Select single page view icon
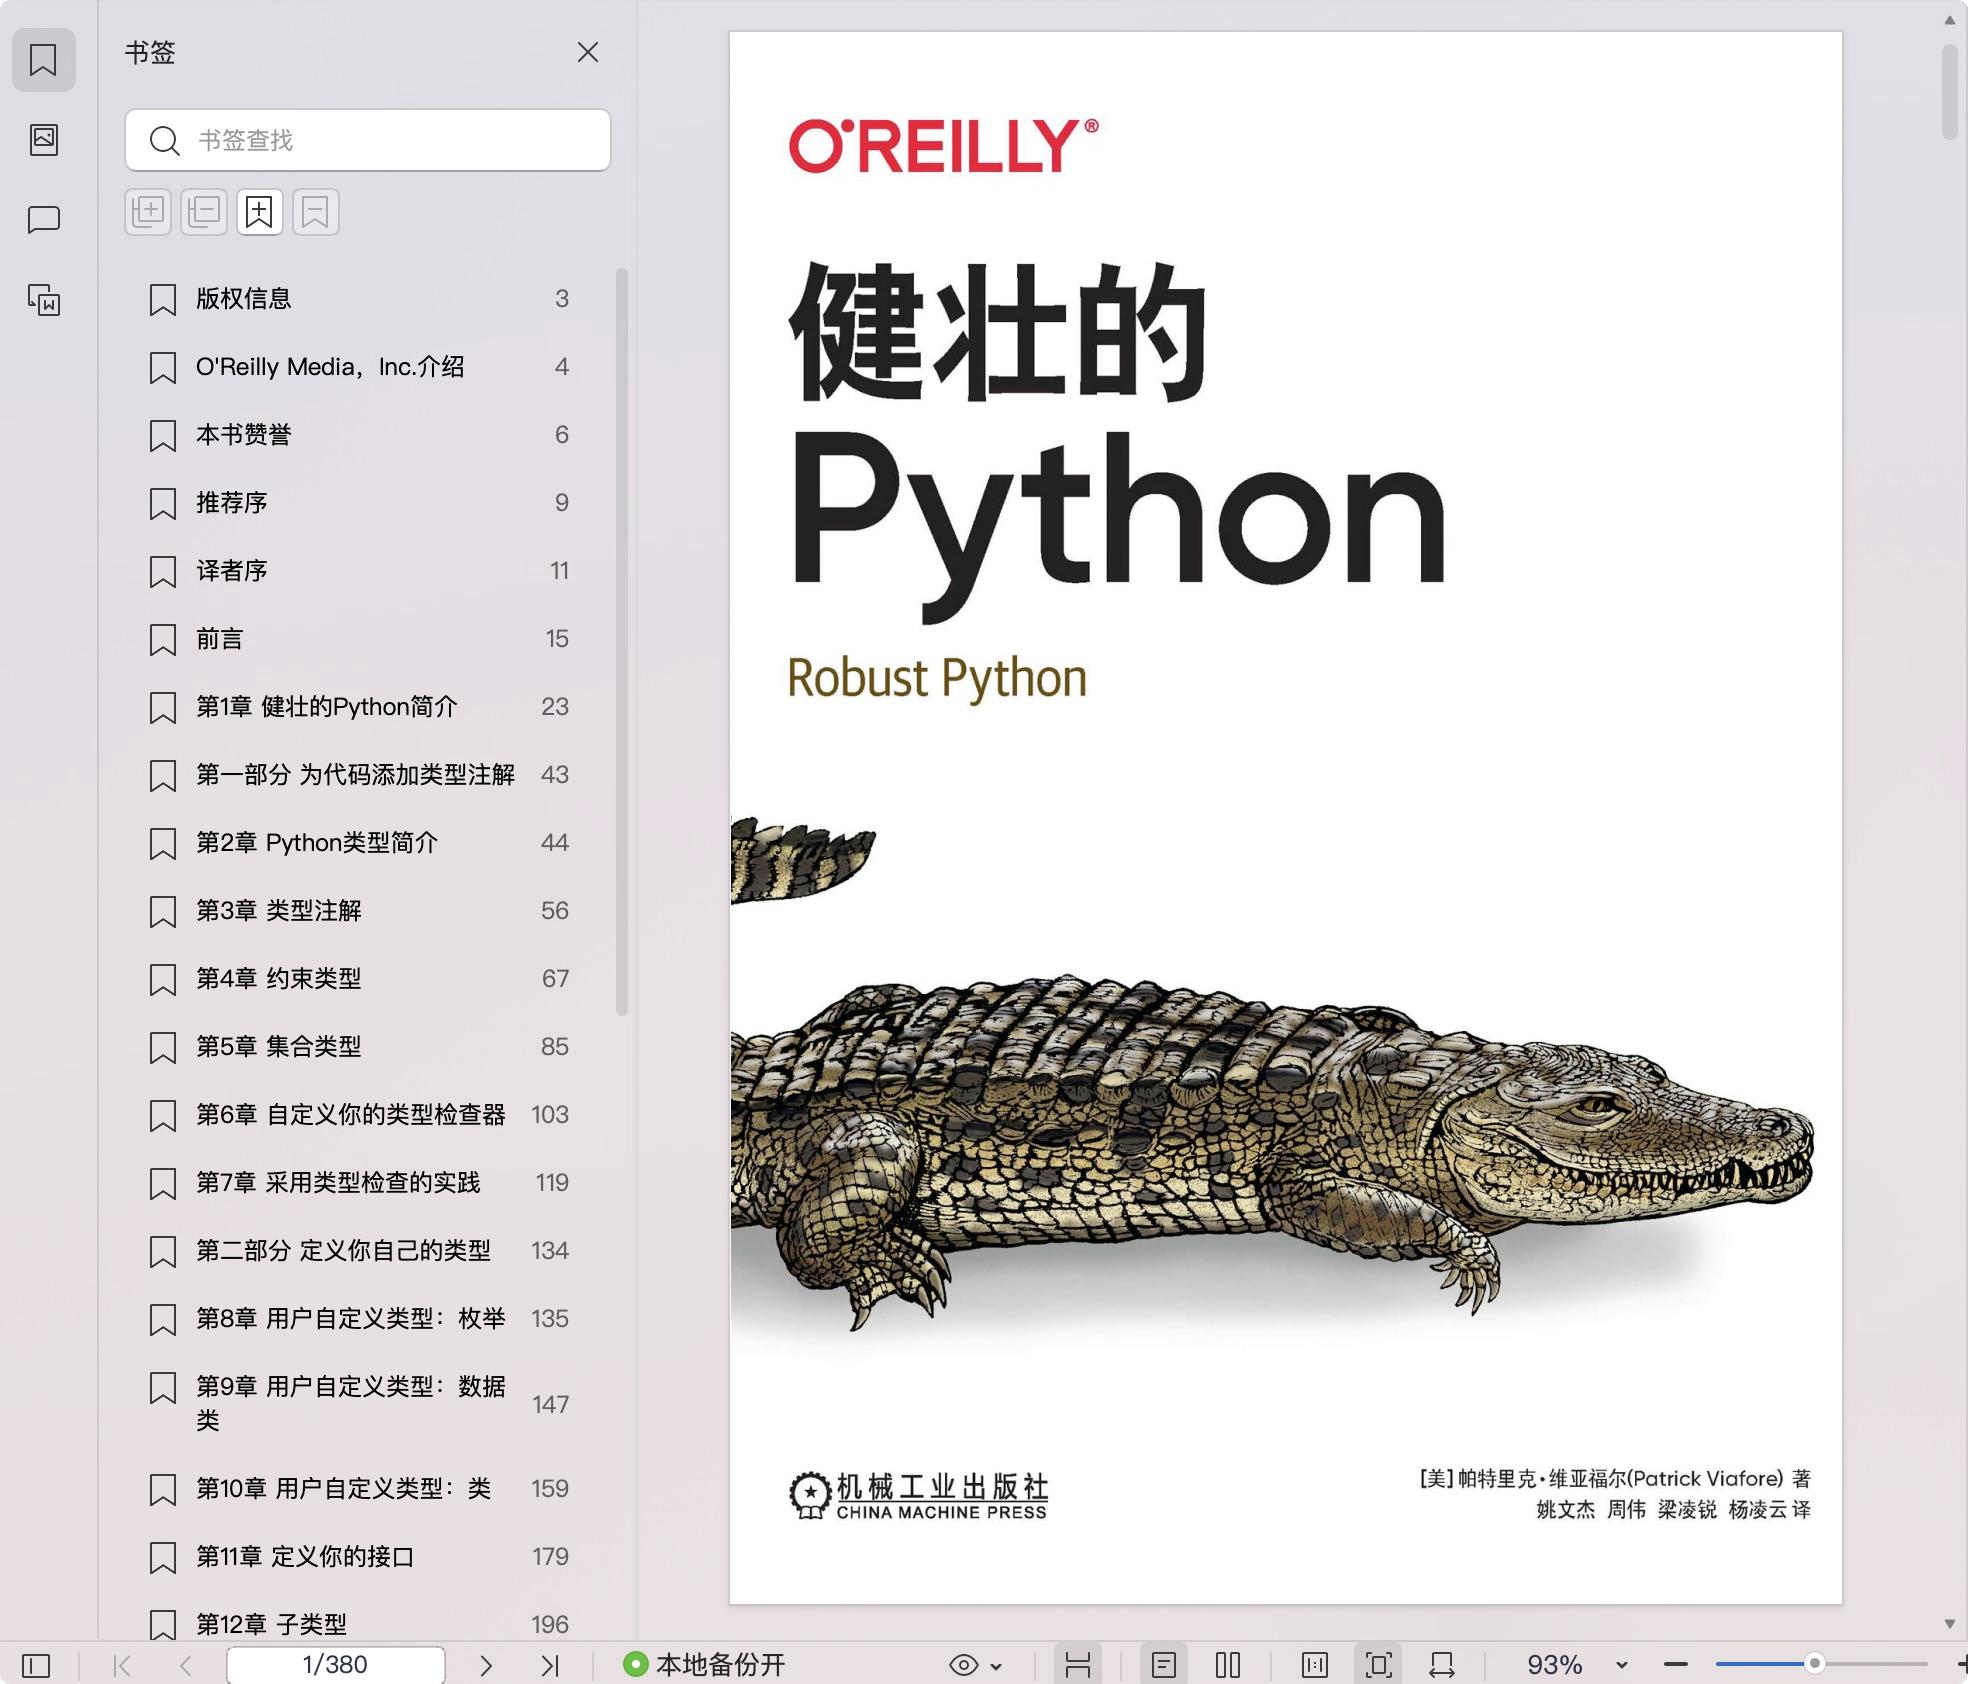This screenshot has height=1684, width=1968. (1163, 1665)
